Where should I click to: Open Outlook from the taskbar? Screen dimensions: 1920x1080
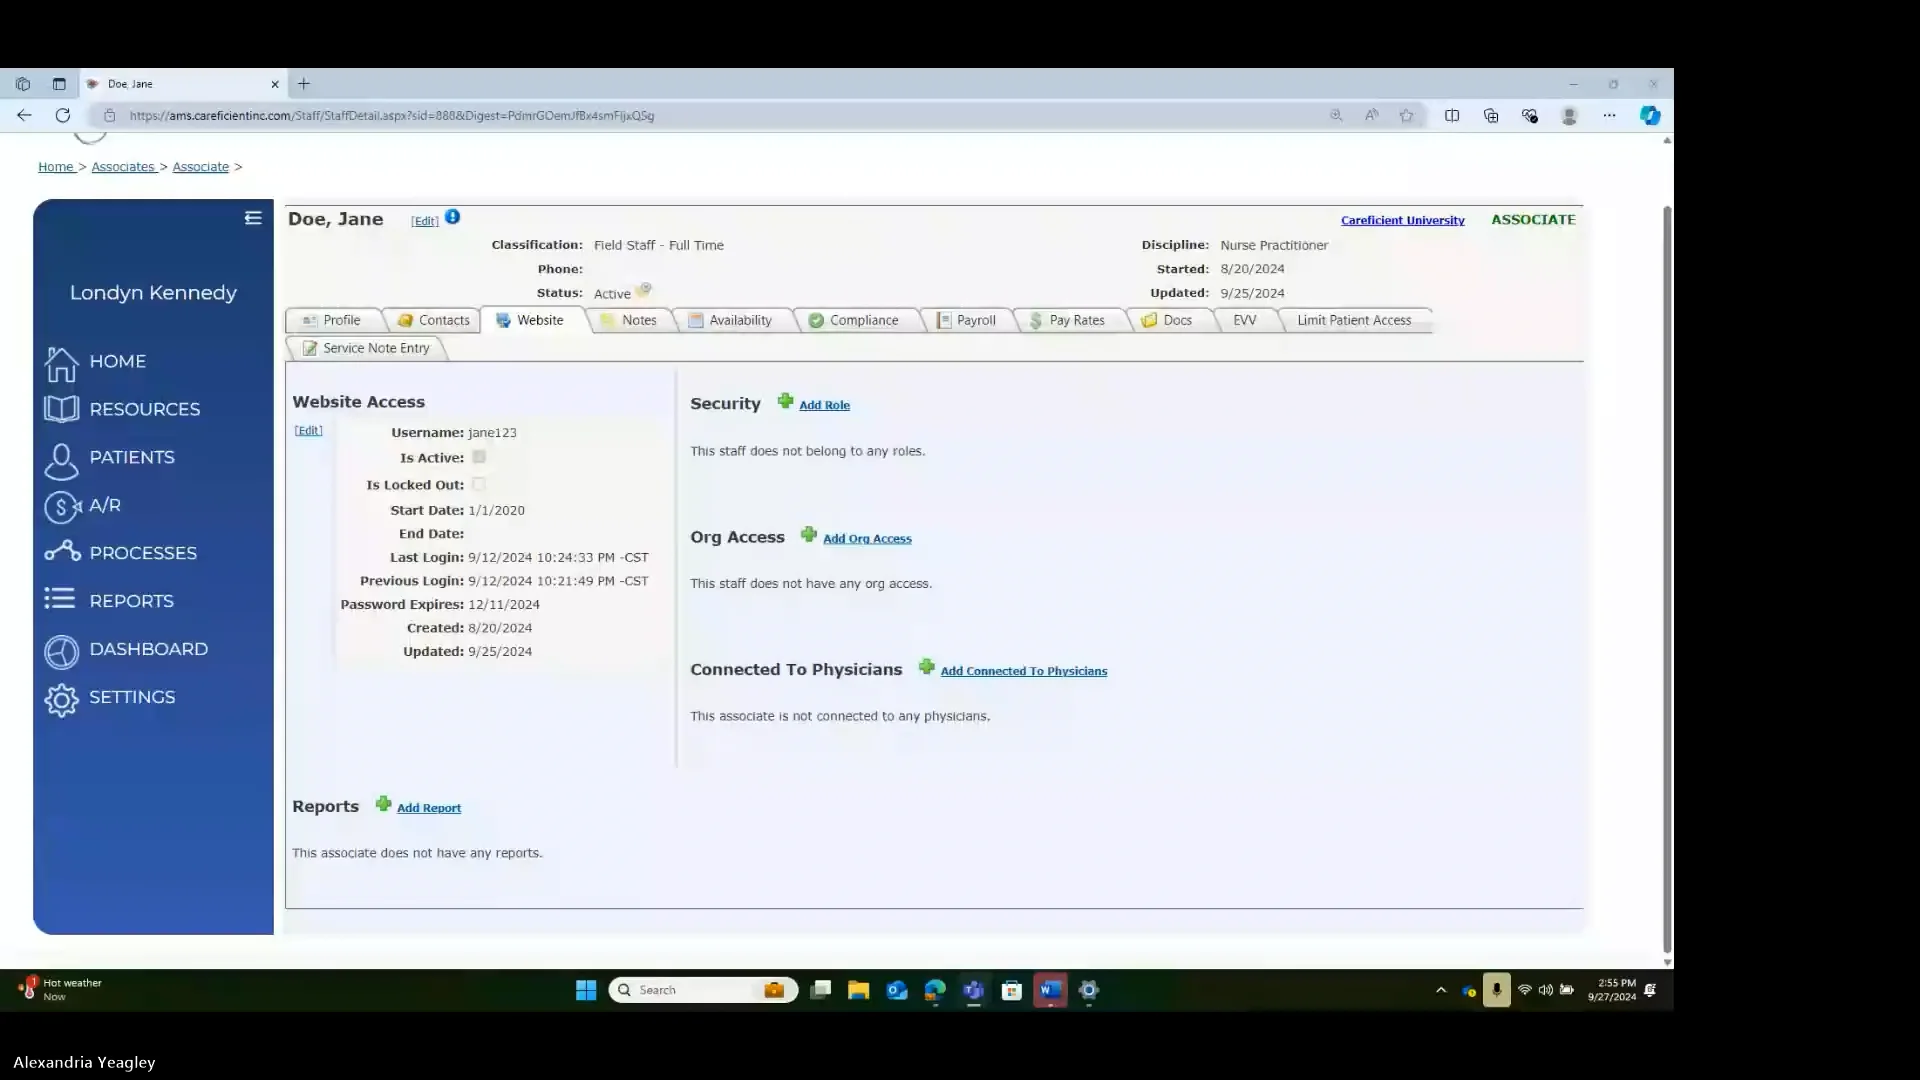pyautogui.click(x=896, y=990)
